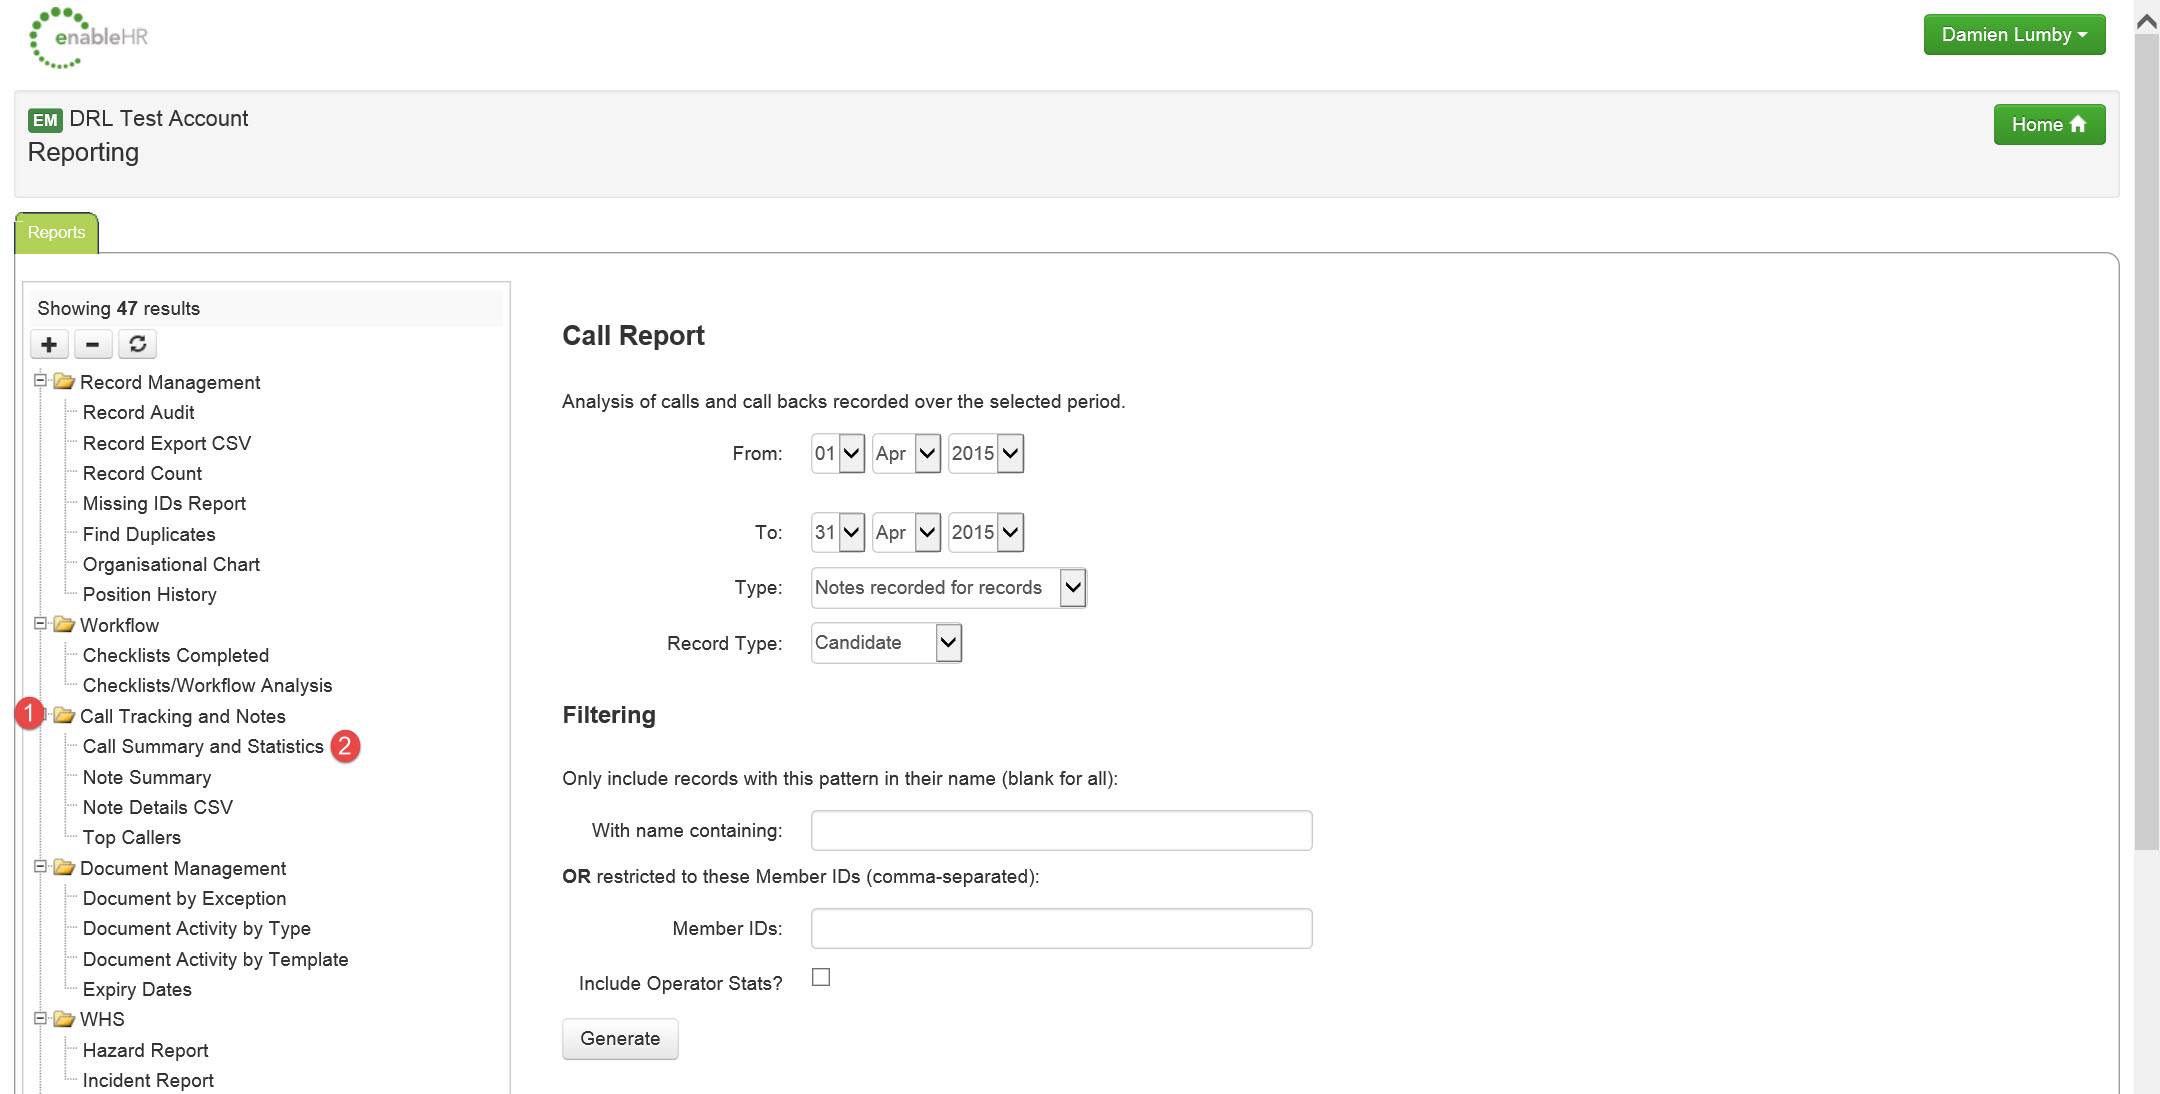The height and width of the screenshot is (1094, 2160).
Task: Click the refresh reports tree icon
Action: pos(138,344)
